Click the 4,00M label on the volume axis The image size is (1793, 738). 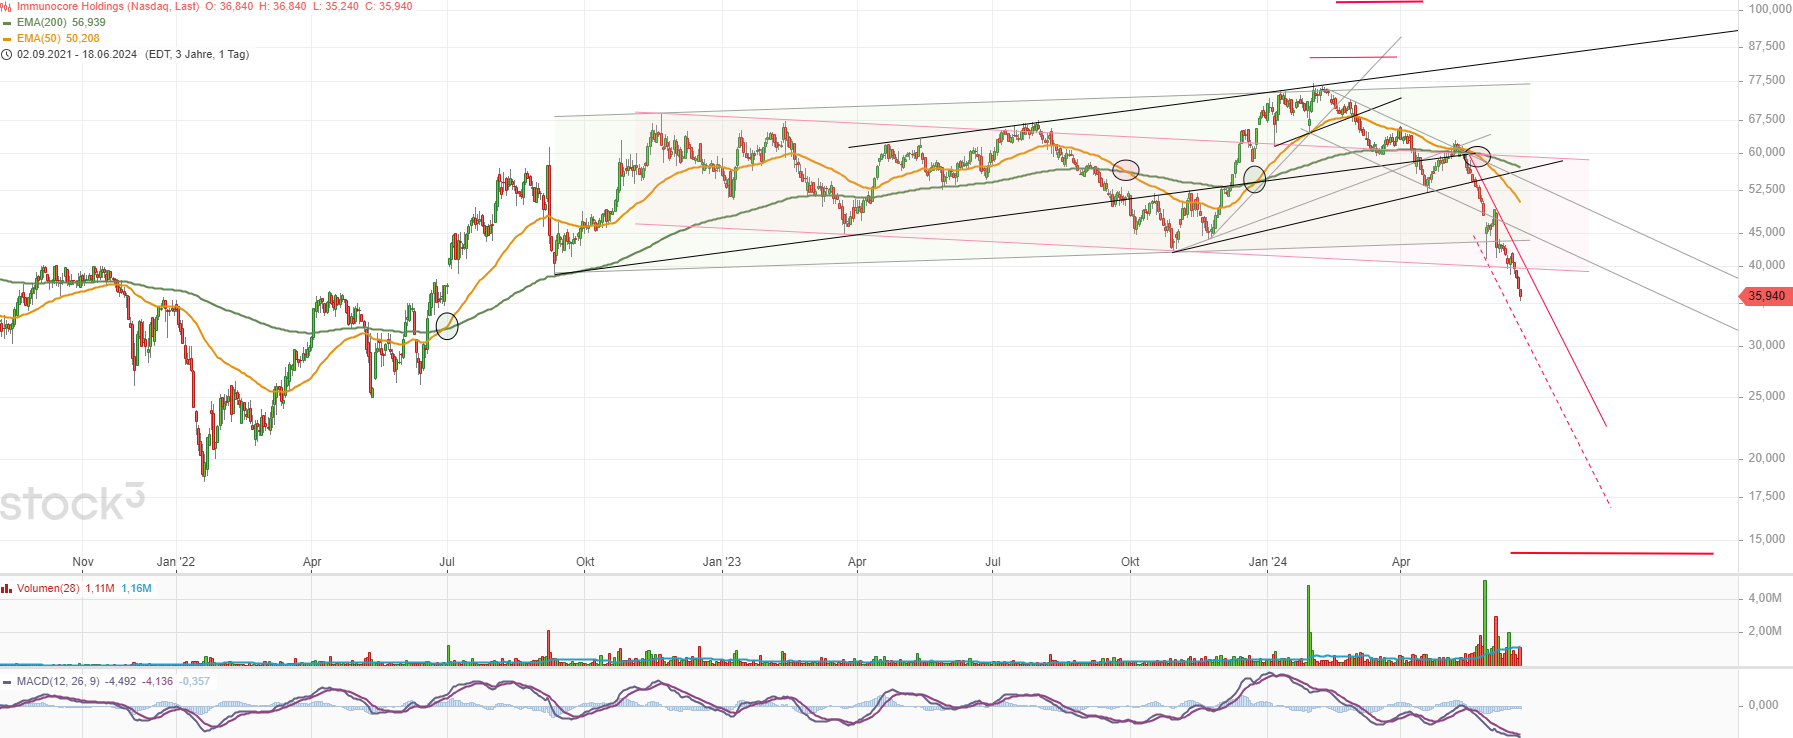tap(1764, 598)
